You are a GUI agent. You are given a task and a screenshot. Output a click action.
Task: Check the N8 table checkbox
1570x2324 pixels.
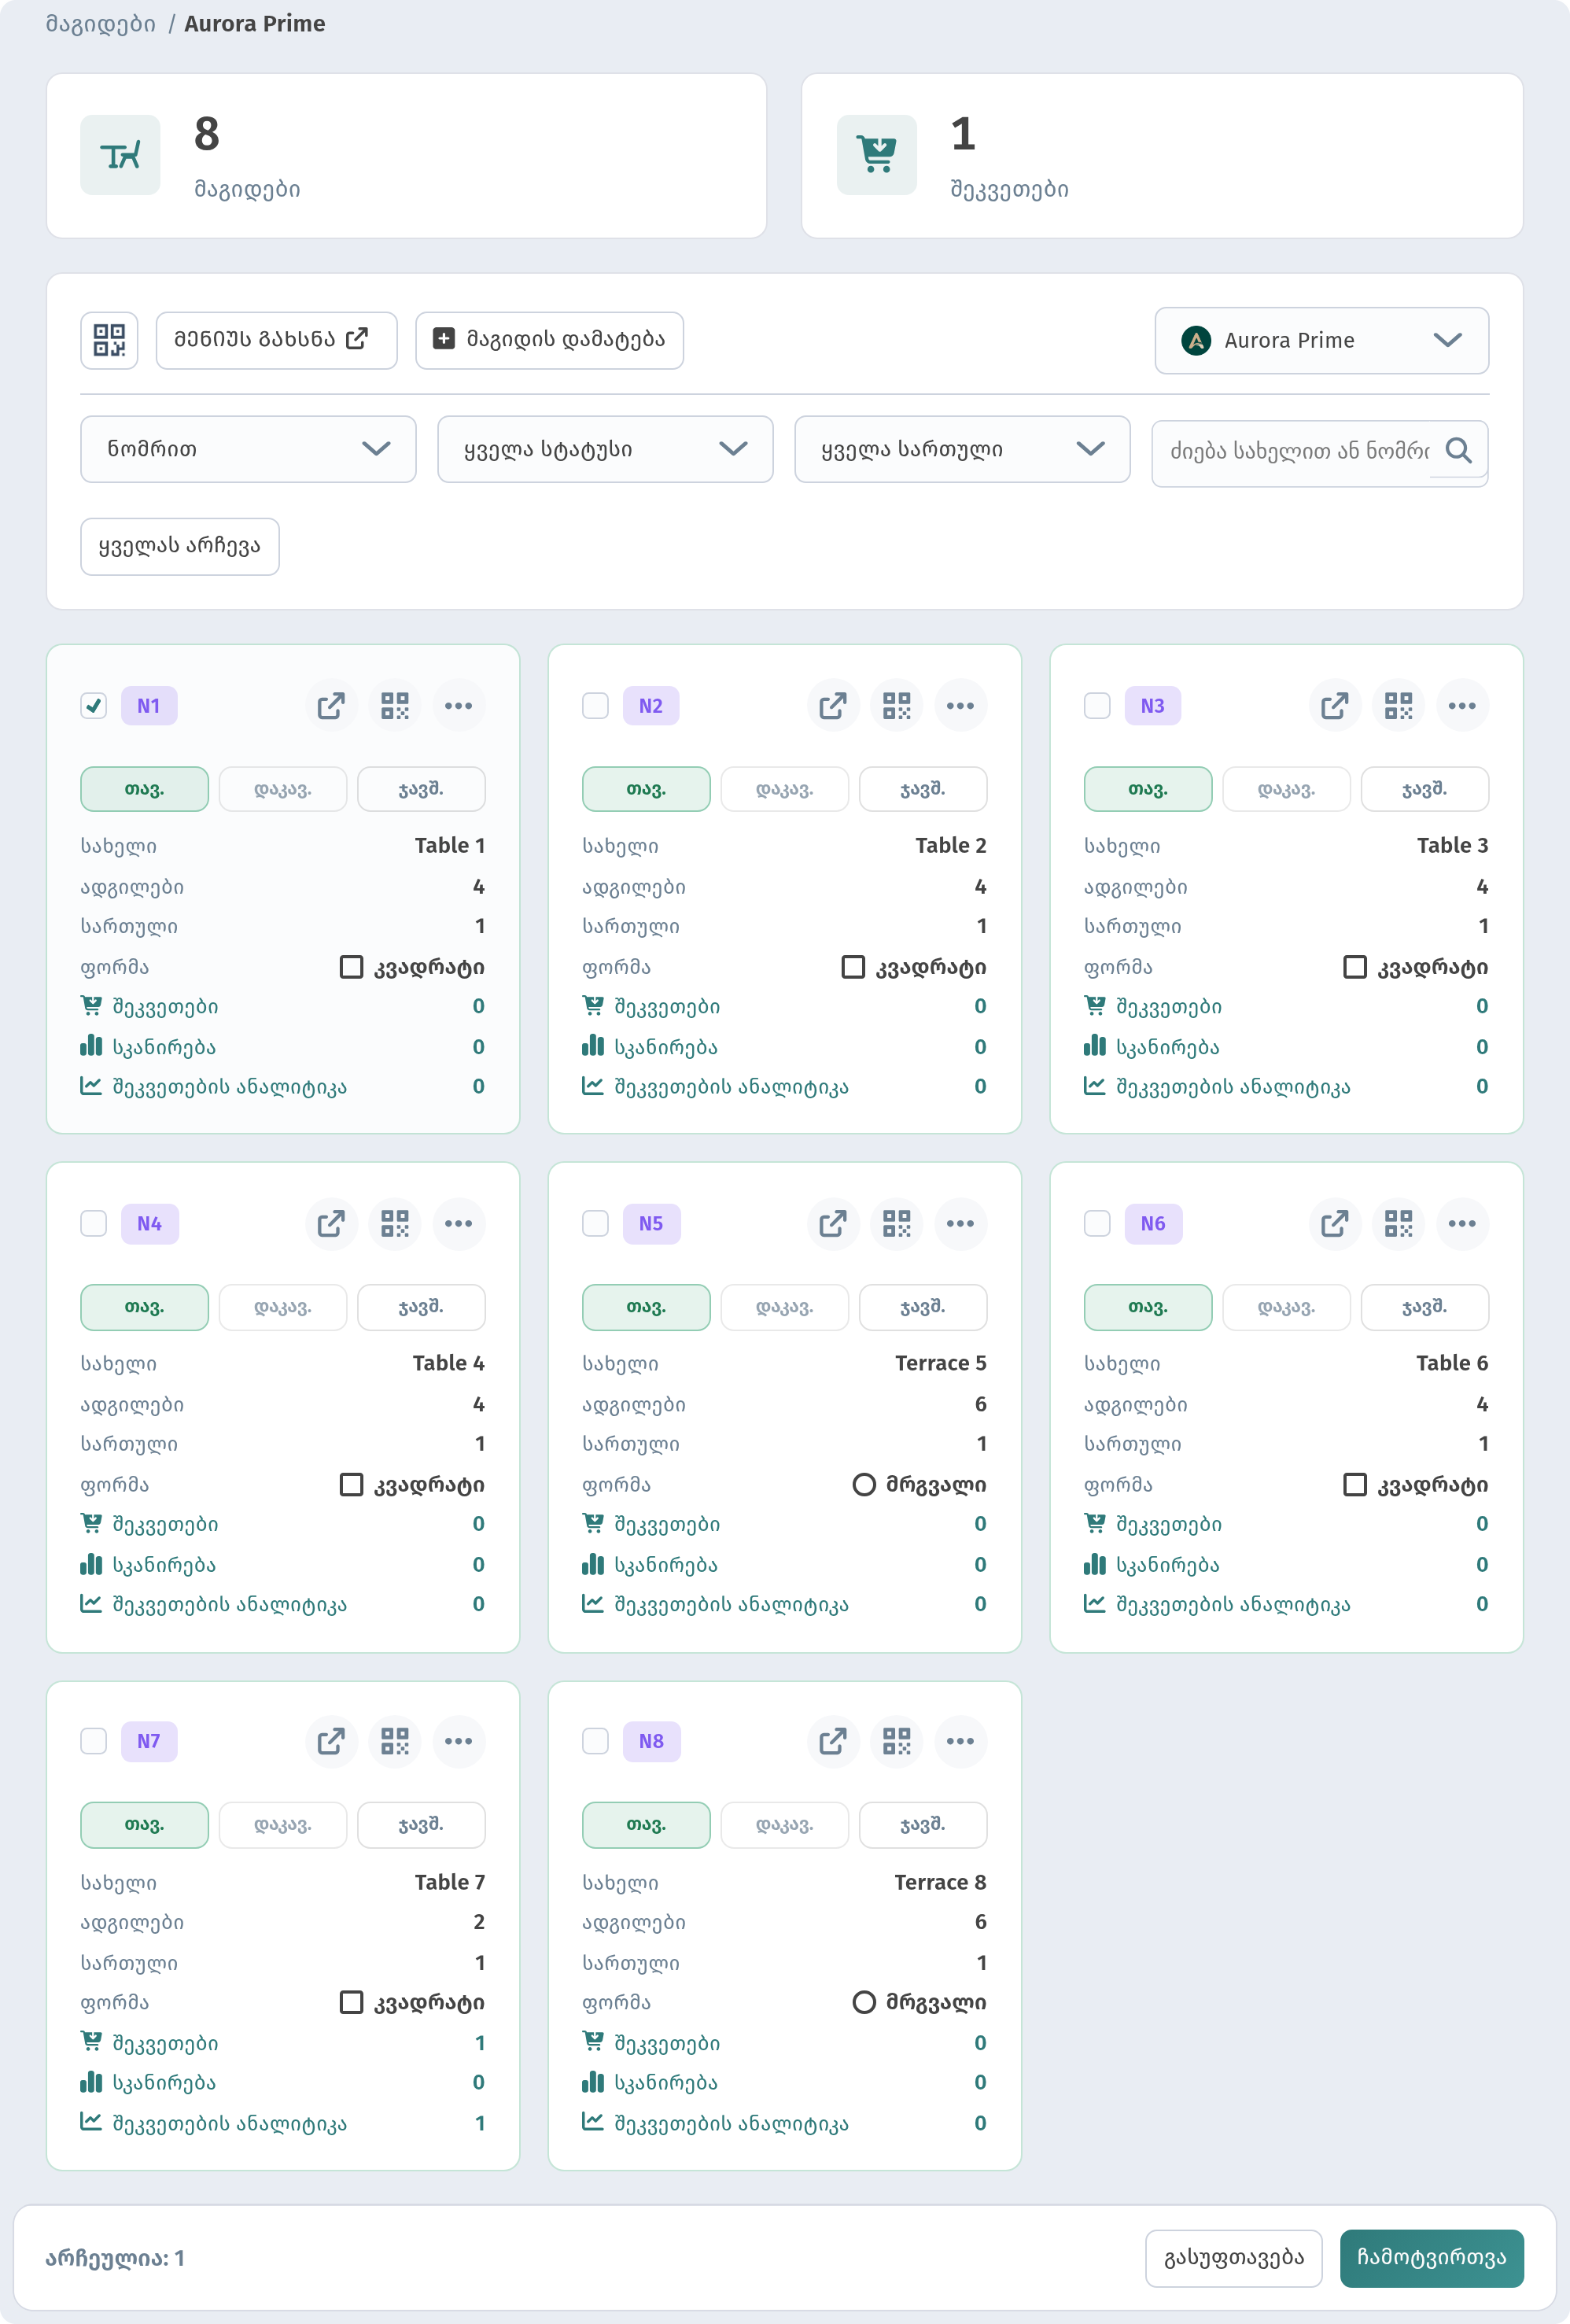596,1742
